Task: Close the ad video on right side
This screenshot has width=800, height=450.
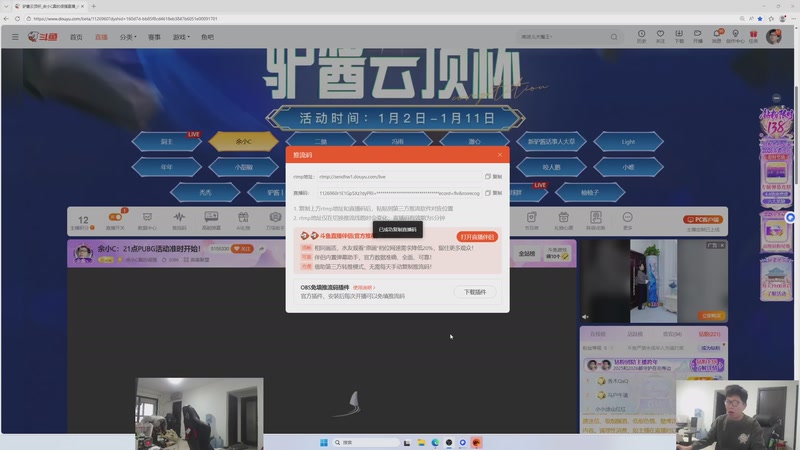Action: pos(722,245)
